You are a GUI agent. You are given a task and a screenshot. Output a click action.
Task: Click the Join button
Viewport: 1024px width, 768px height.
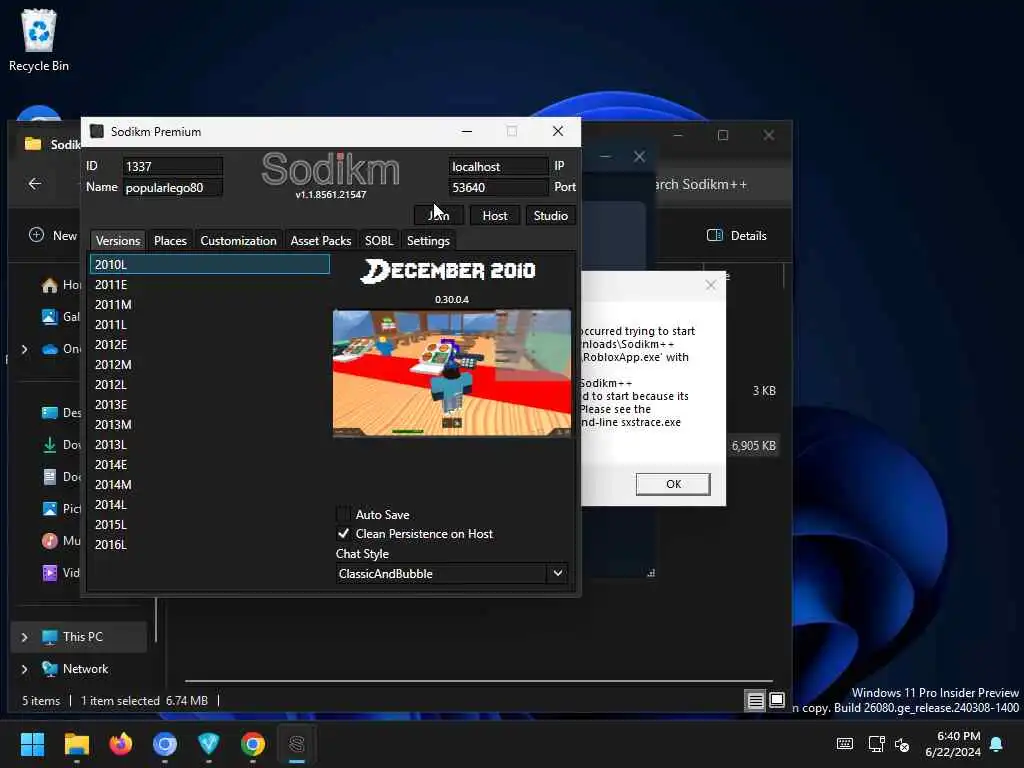click(x=439, y=216)
